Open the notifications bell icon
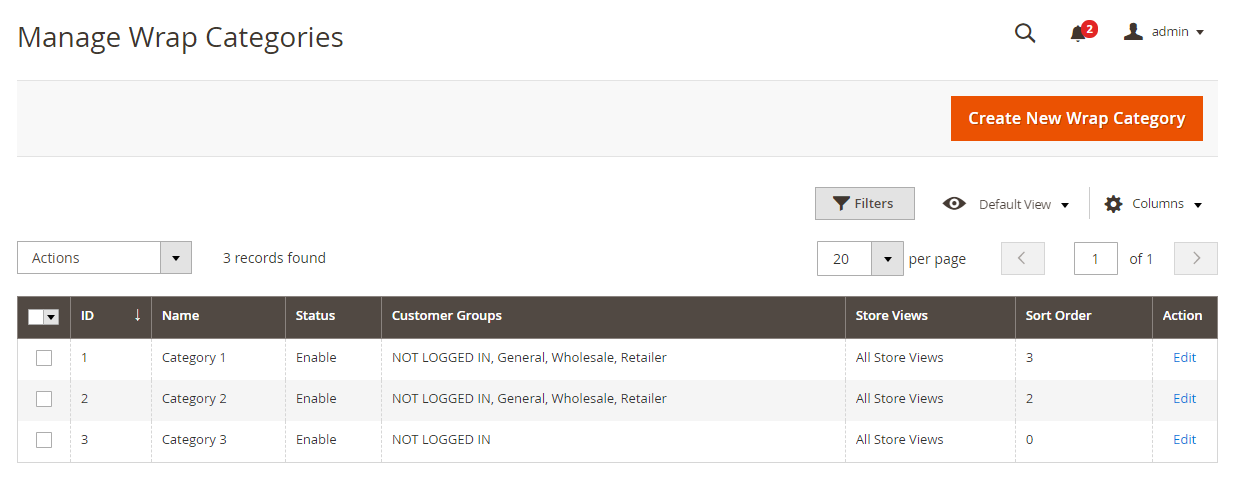Image resolution: width=1237 pixels, height=480 pixels. (1078, 33)
